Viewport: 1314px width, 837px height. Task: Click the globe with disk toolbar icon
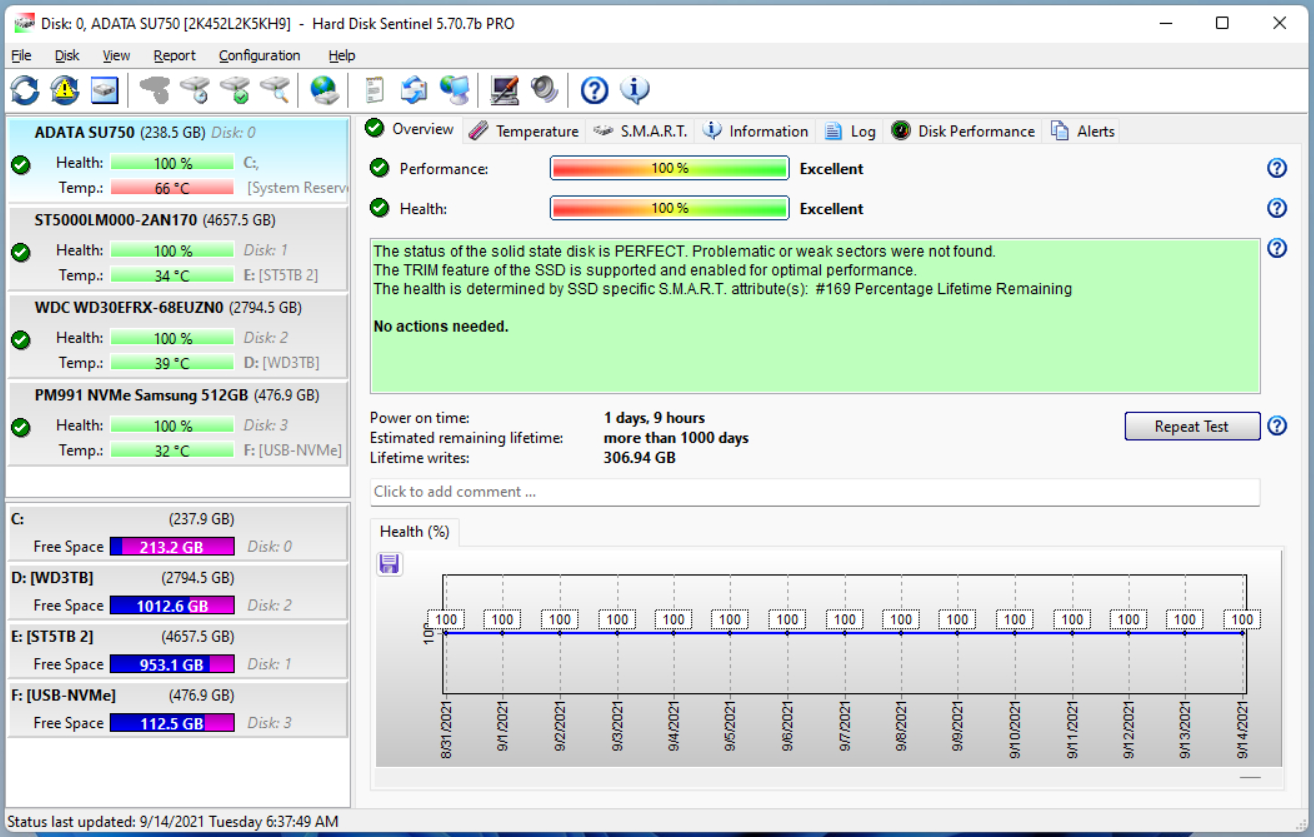[x=324, y=90]
